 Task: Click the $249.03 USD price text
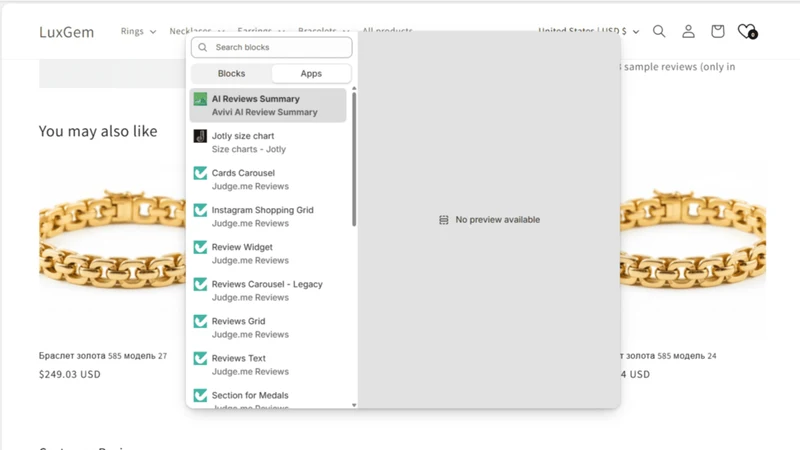pos(70,374)
